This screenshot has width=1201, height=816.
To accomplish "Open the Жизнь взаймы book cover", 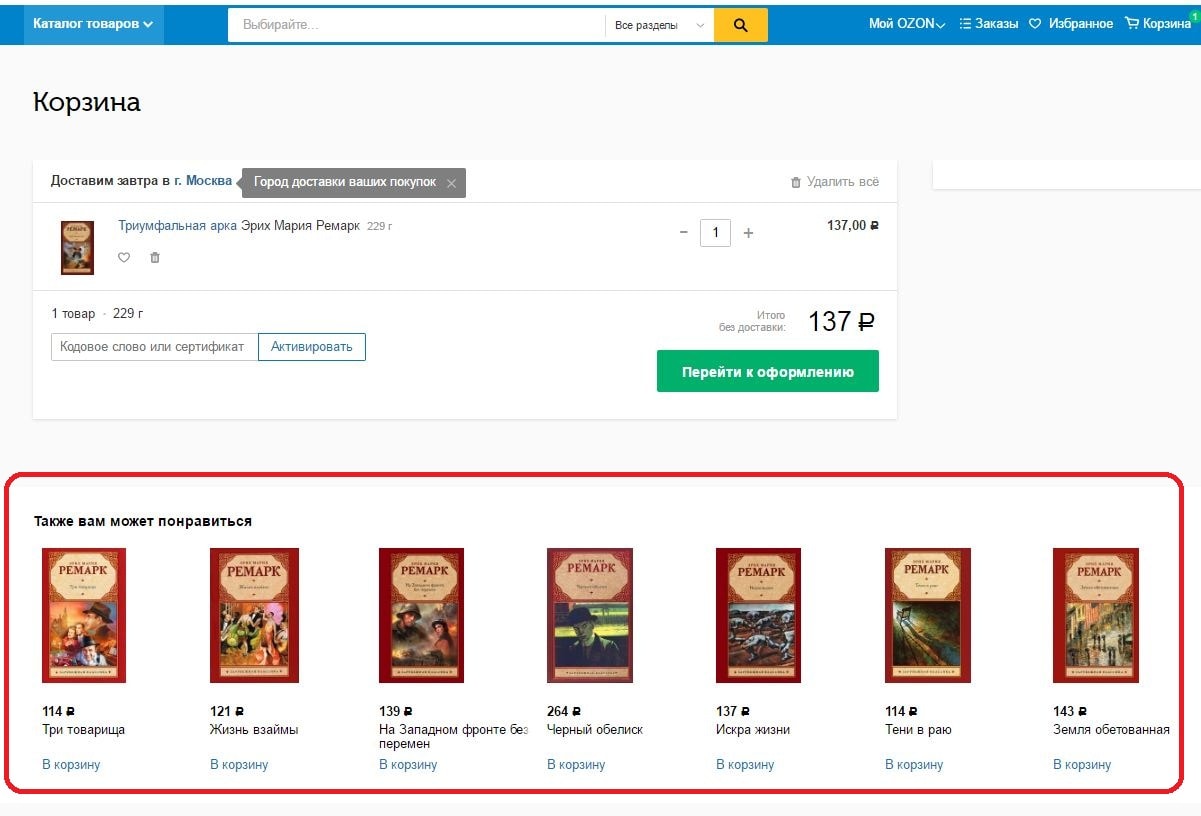I will click(x=254, y=615).
